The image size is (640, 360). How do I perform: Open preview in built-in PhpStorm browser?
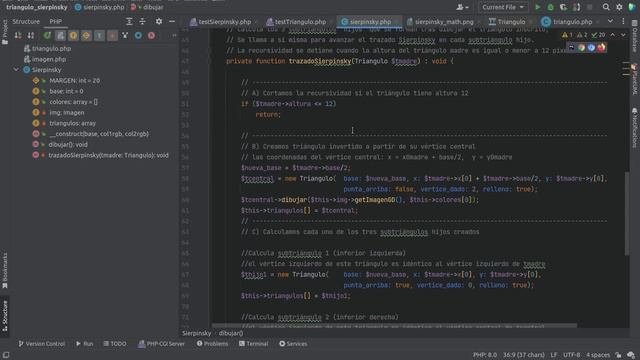[x=571, y=47]
